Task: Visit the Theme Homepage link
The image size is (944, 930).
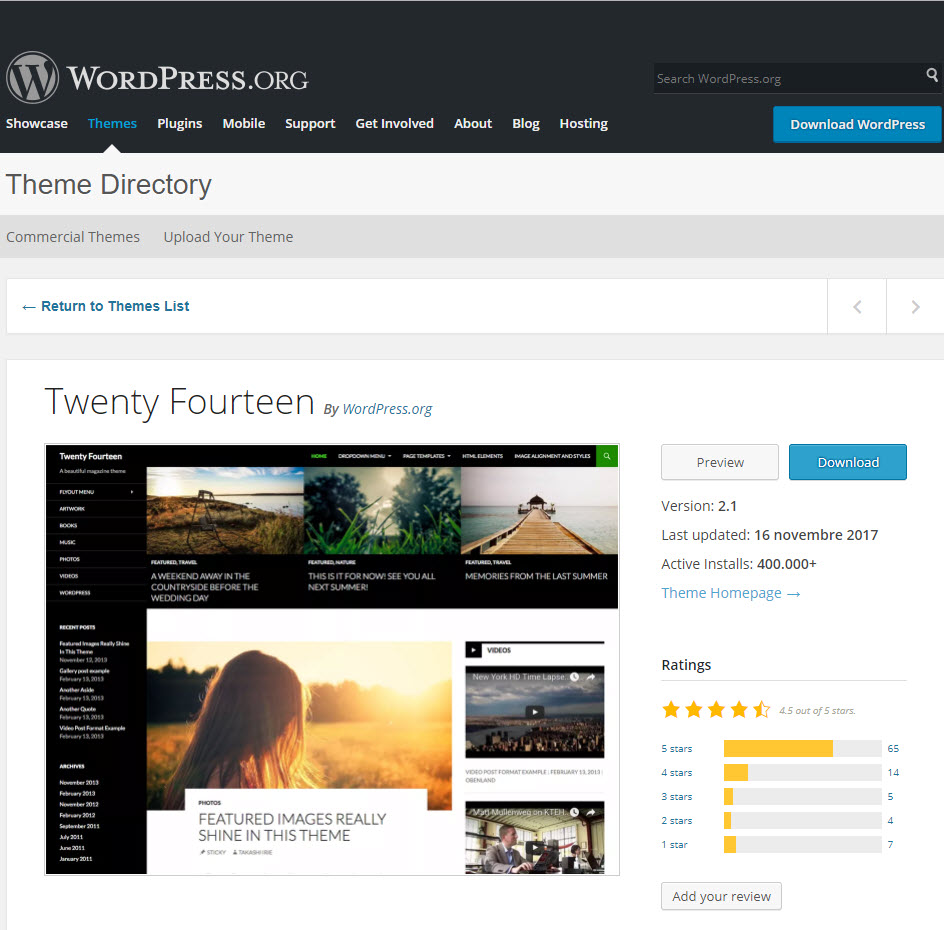Action: click(730, 593)
